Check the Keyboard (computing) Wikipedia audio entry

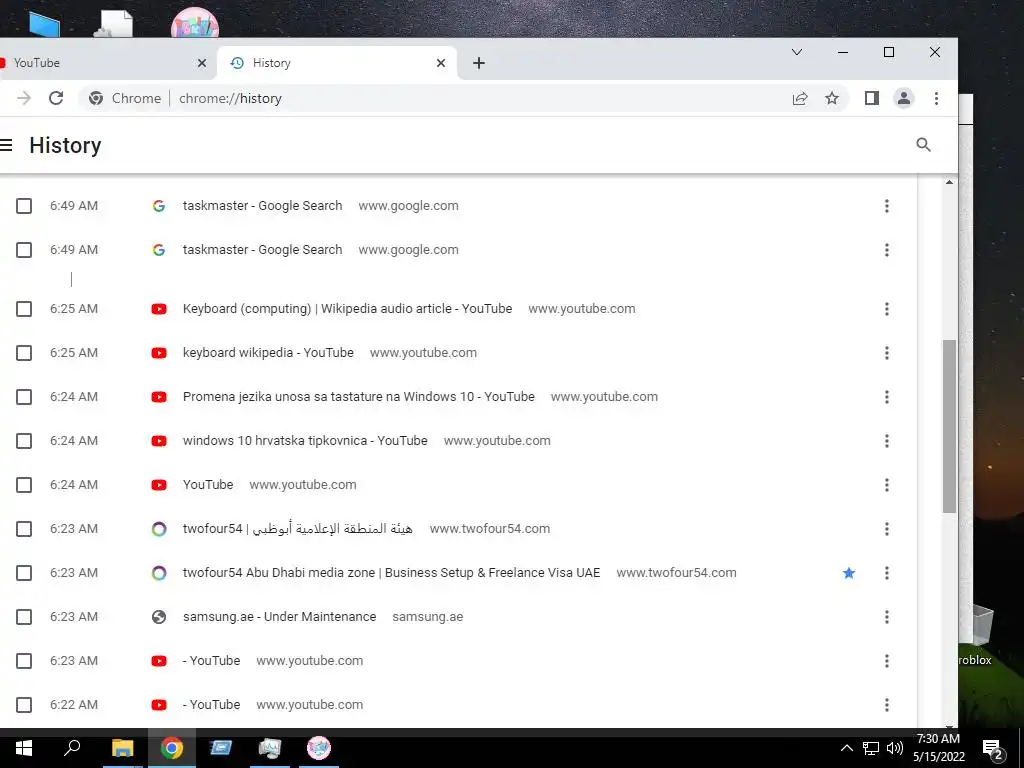(24, 308)
